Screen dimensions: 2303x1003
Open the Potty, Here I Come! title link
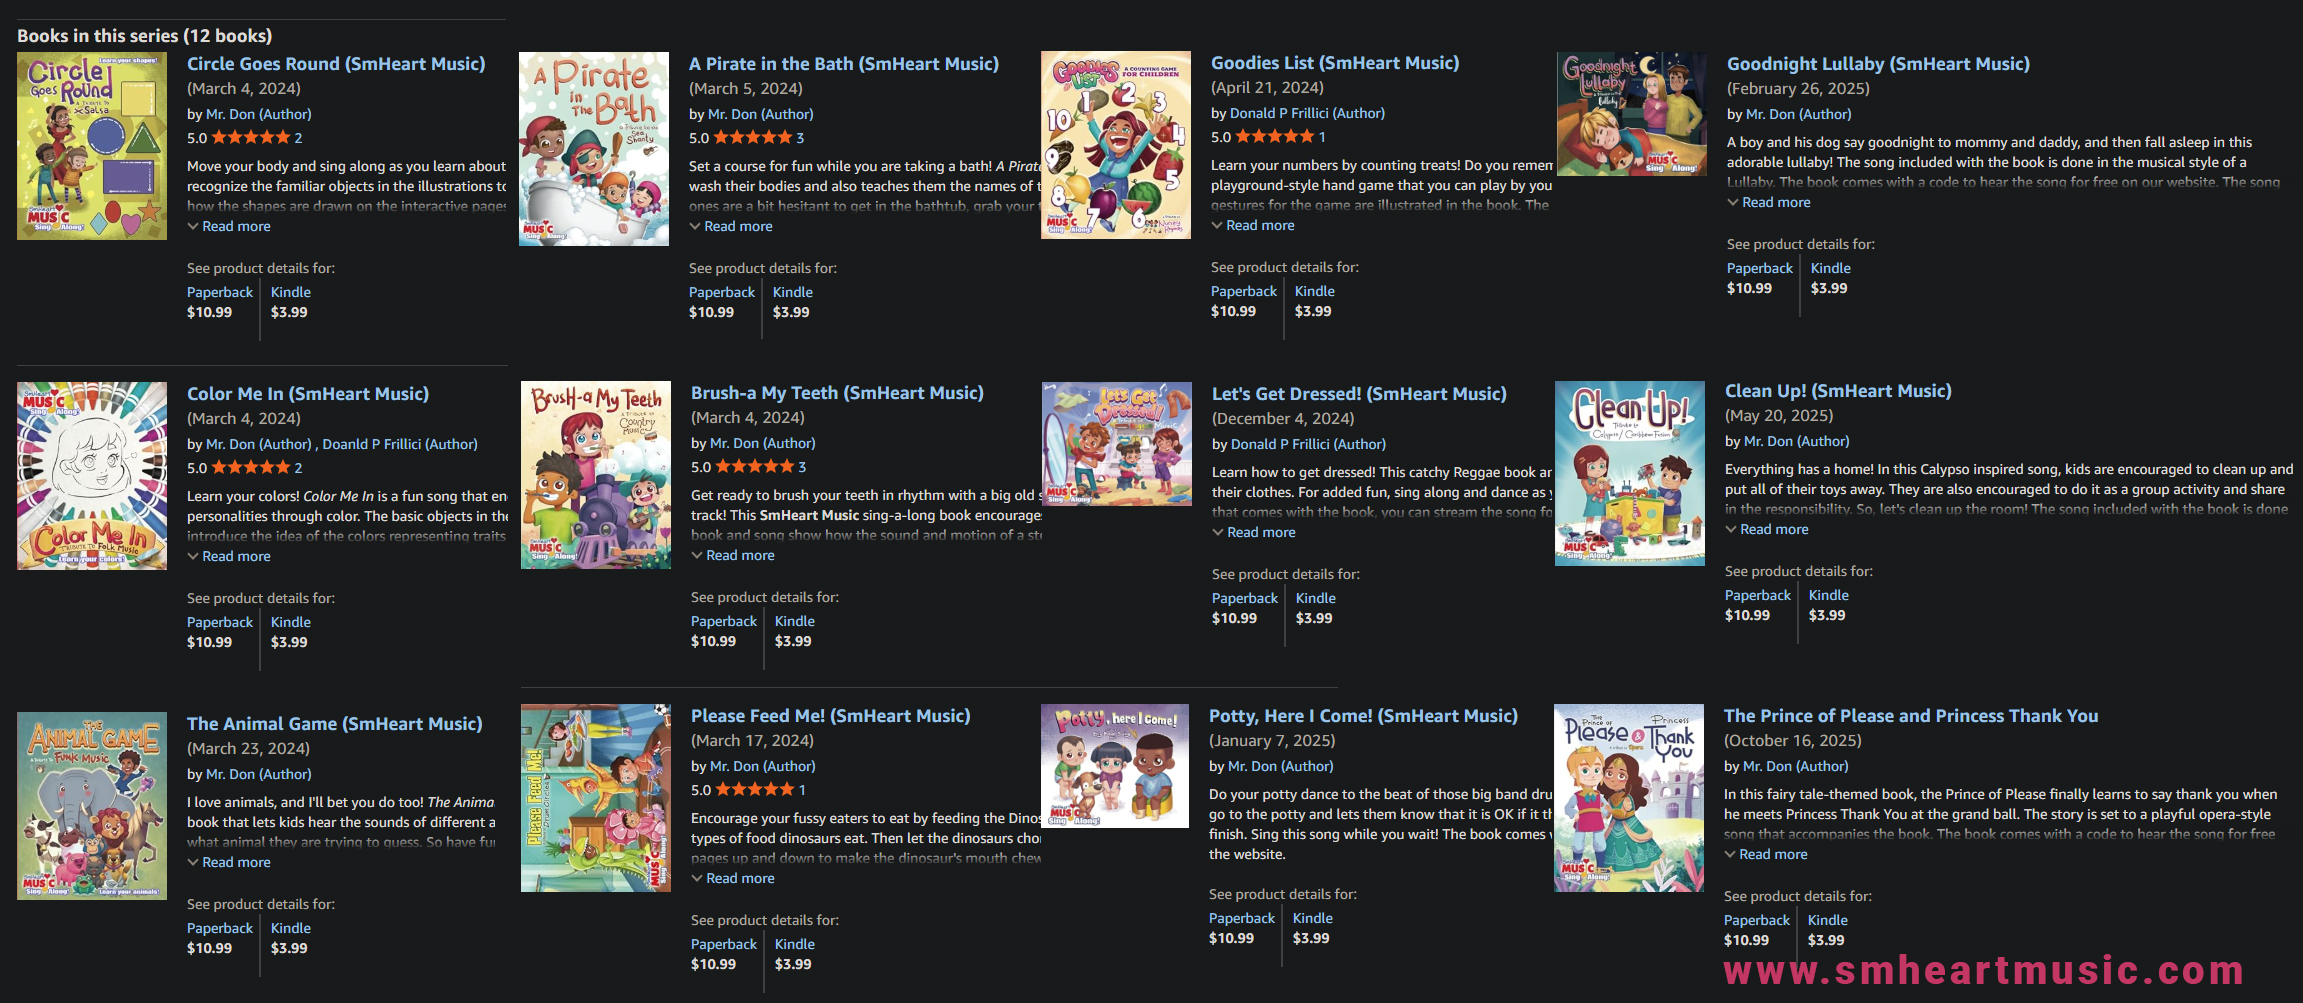click(1363, 716)
